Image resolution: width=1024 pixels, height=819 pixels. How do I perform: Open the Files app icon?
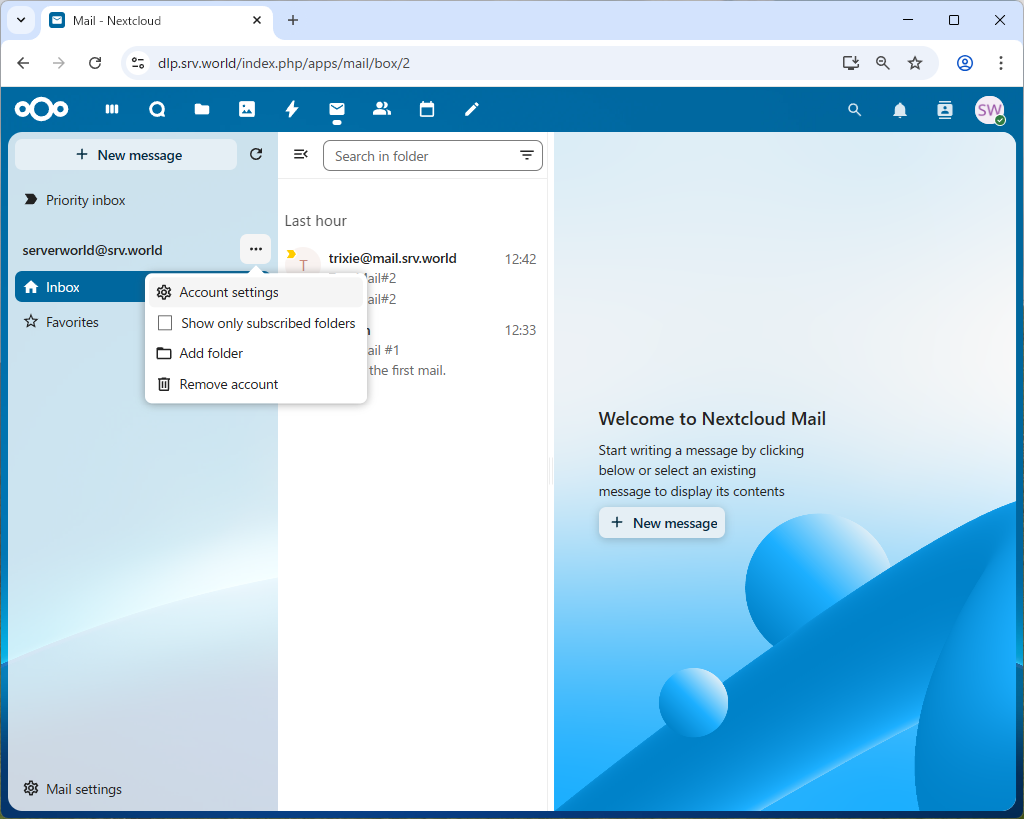[202, 109]
